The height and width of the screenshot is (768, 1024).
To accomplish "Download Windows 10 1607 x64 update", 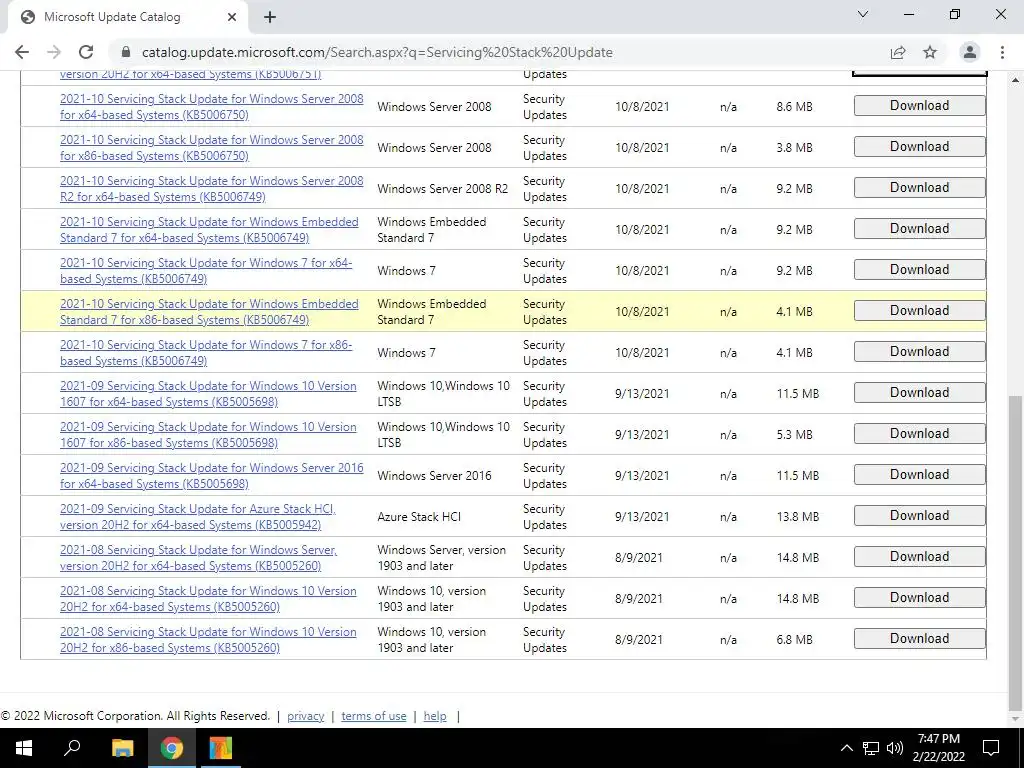I will (x=920, y=393).
